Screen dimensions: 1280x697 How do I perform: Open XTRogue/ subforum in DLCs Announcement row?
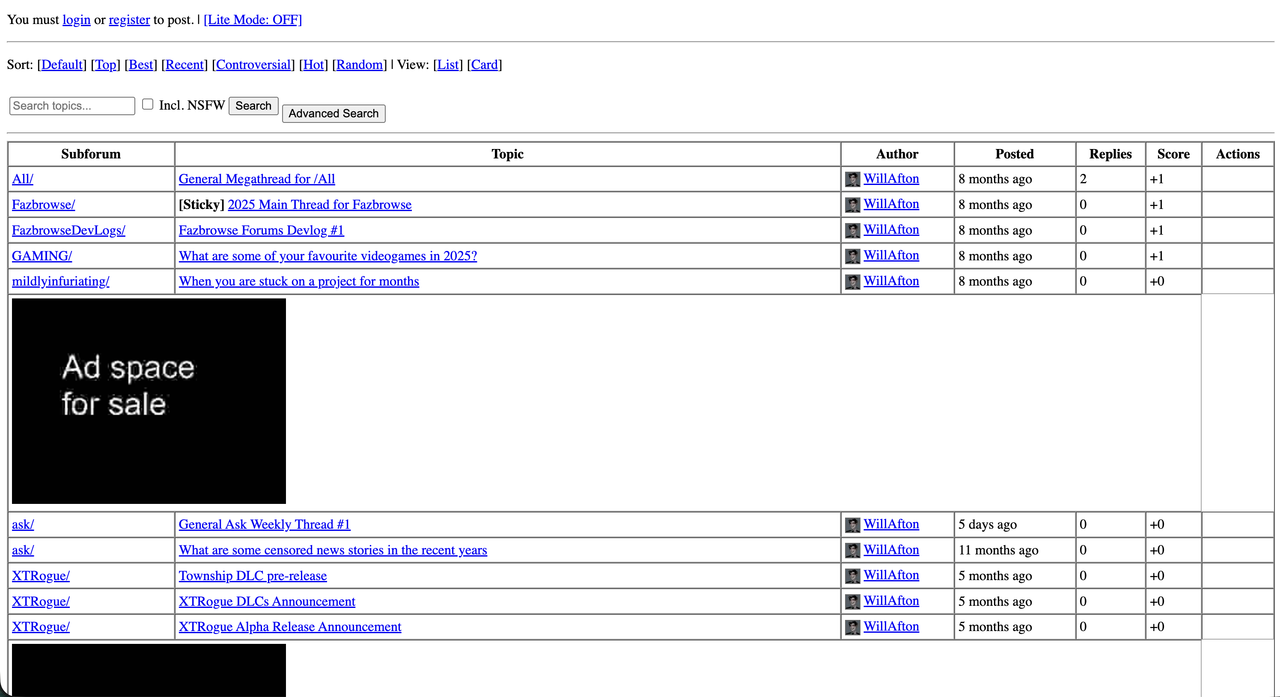[x=41, y=601]
